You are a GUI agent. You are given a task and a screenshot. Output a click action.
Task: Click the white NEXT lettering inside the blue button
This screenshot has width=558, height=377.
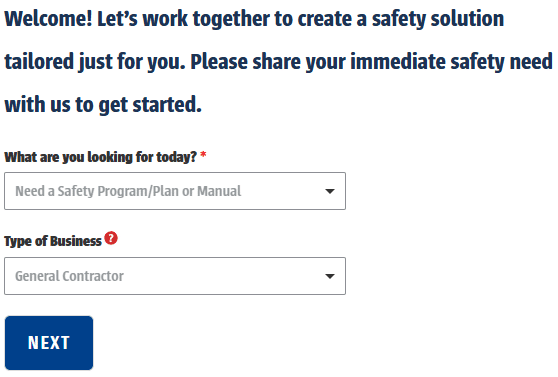[49, 343]
